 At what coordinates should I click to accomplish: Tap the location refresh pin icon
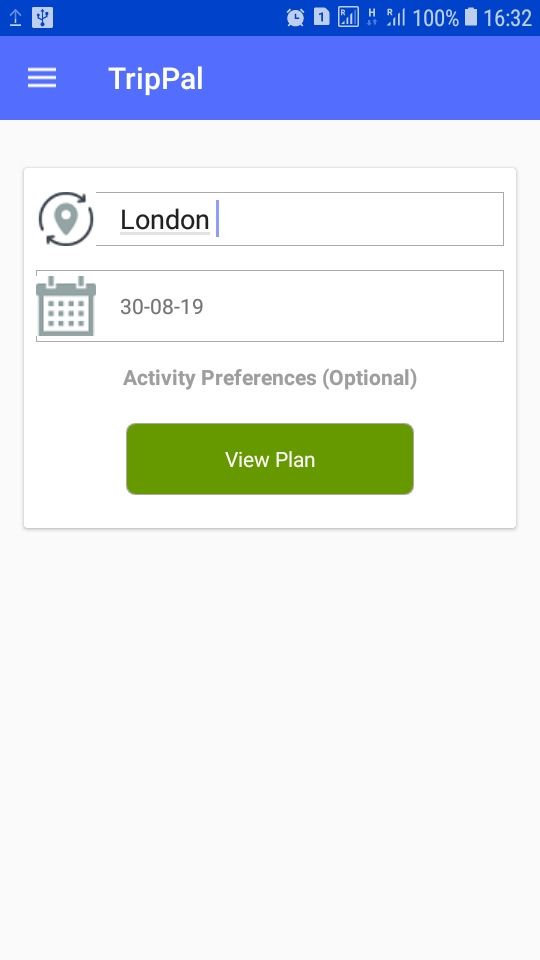pyautogui.click(x=66, y=219)
